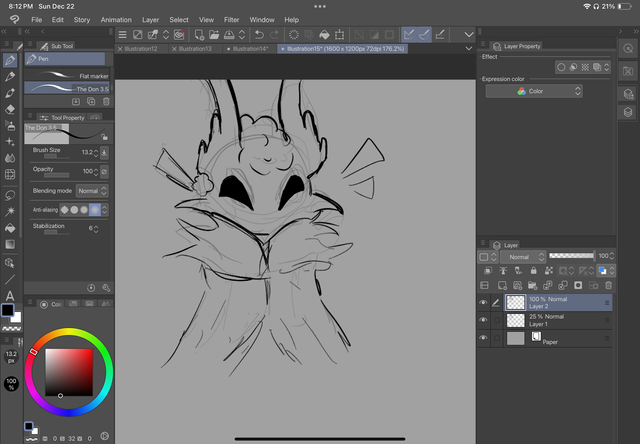This screenshot has width=640, height=444.
Task: Open the Blending mode Normal dropdown
Action: click(x=89, y=190)
